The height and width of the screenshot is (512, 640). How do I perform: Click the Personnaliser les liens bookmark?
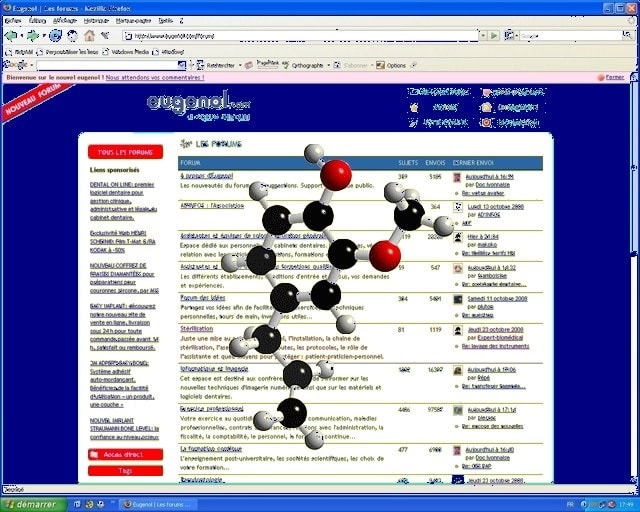point(67,52)
